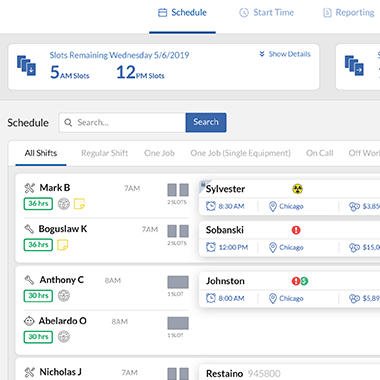The height and width of the screenshot is (380, 380).
Task: Click the red alert icon on Sobanski
Action: click(x=296, y=230)
